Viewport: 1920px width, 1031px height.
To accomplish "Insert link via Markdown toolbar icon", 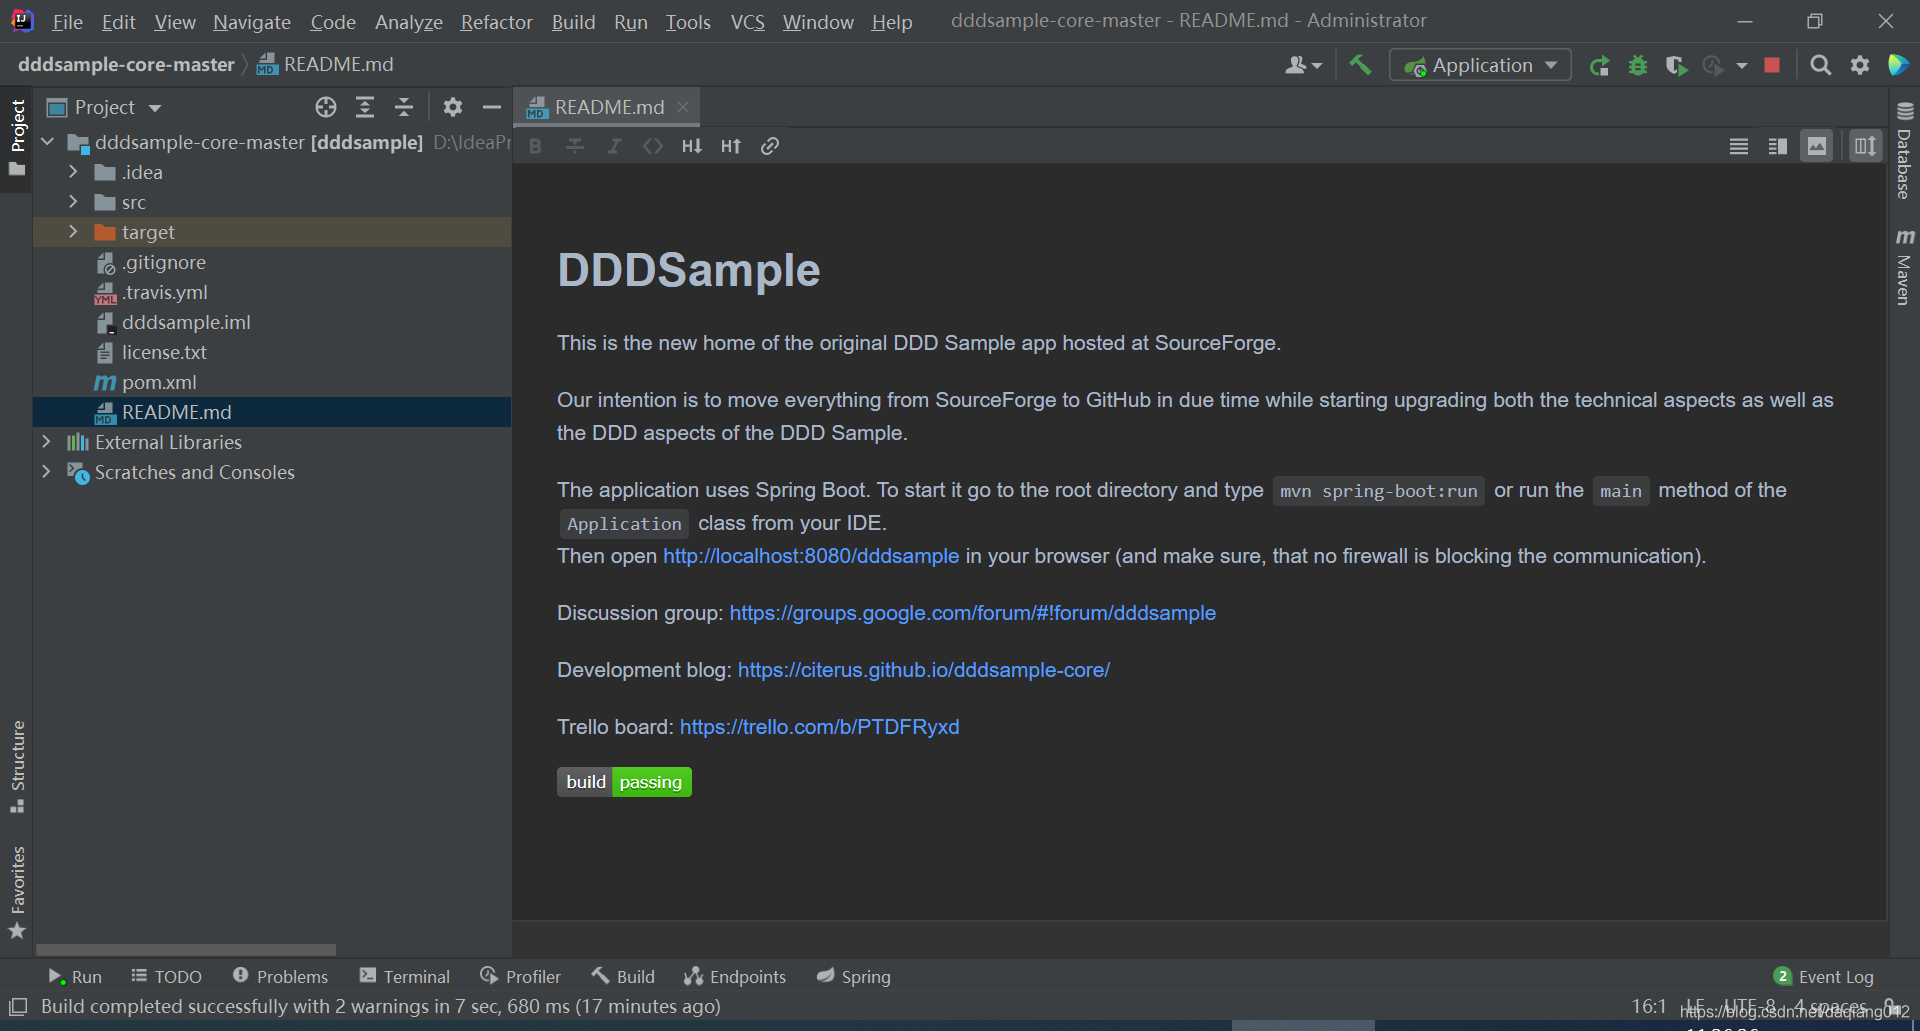I will 770,146.
